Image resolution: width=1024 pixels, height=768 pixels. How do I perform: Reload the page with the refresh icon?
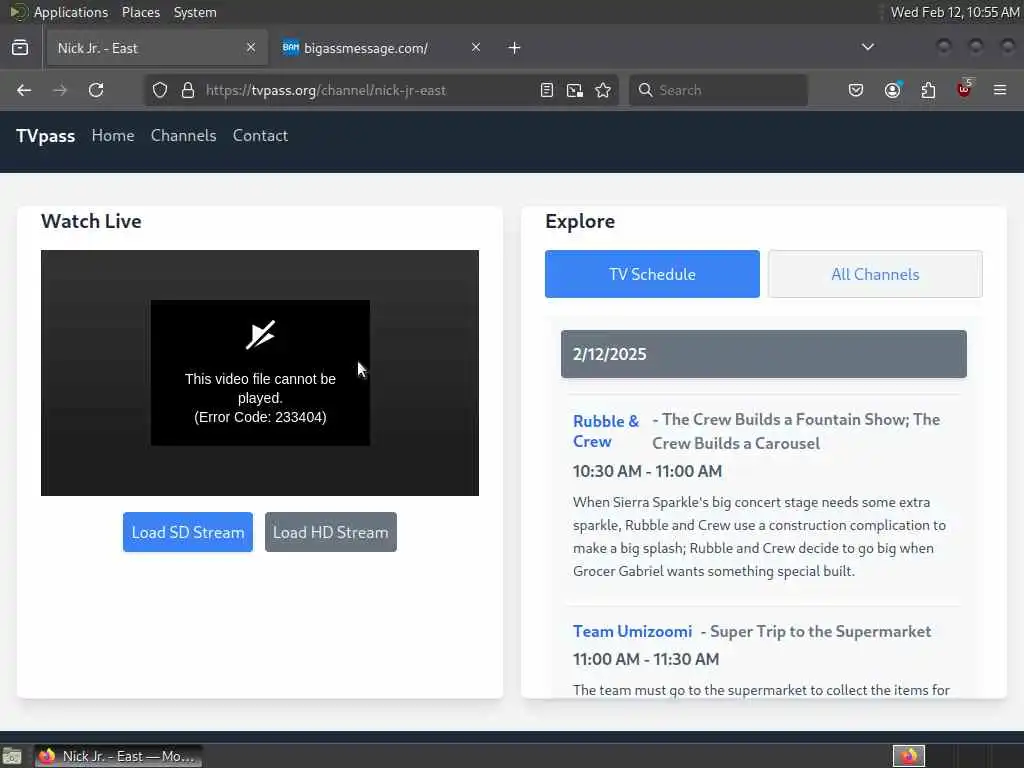(x=96, y=90)
